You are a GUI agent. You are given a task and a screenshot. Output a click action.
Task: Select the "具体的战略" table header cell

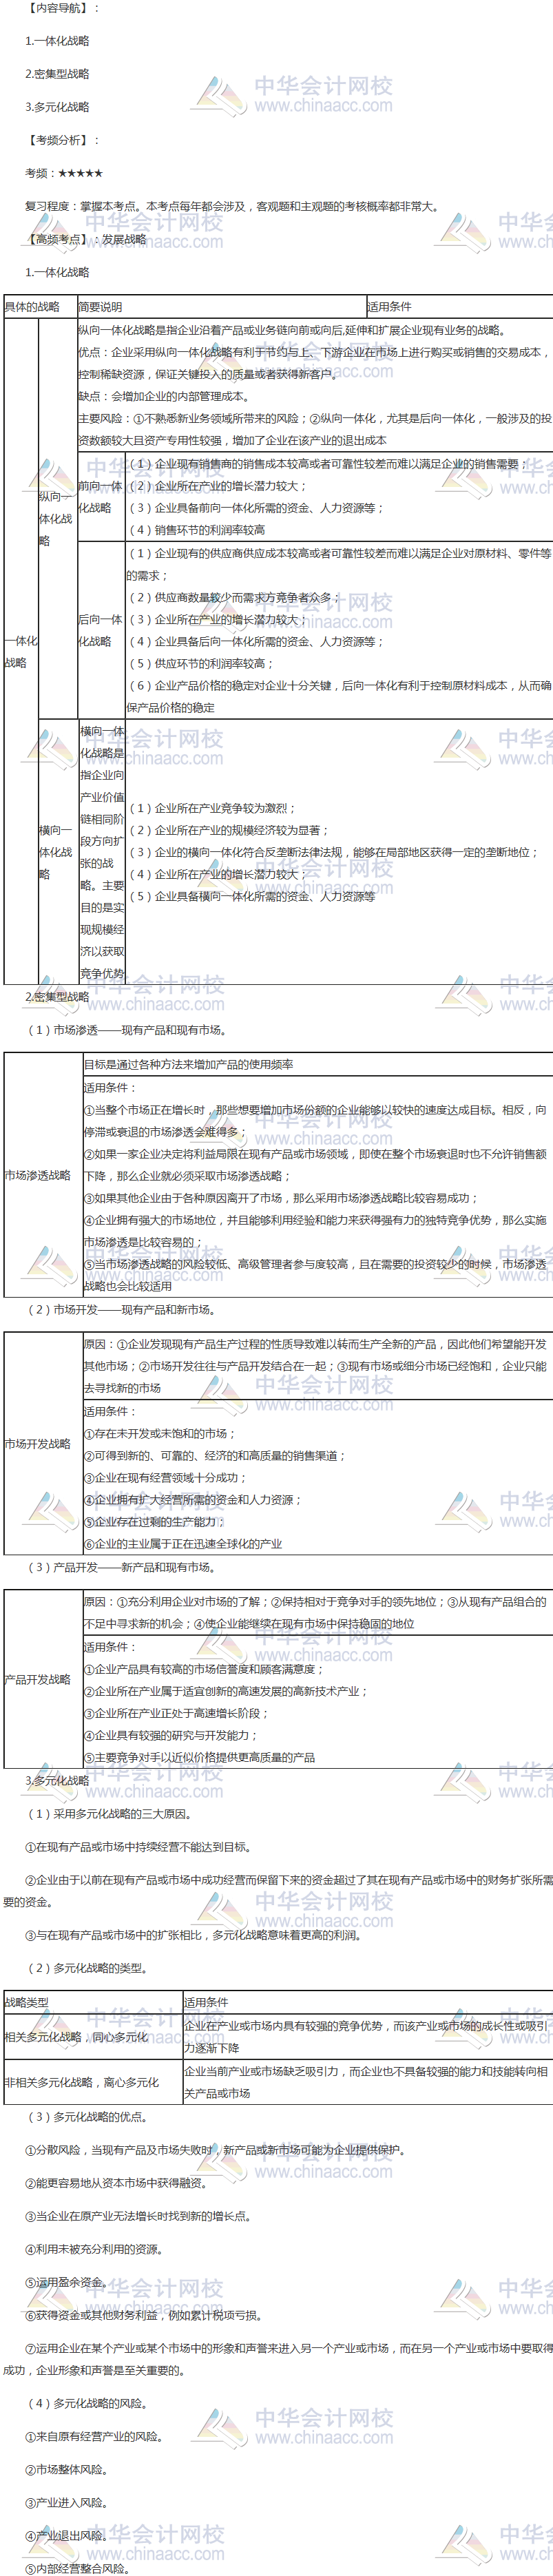(x=32, y=307)
